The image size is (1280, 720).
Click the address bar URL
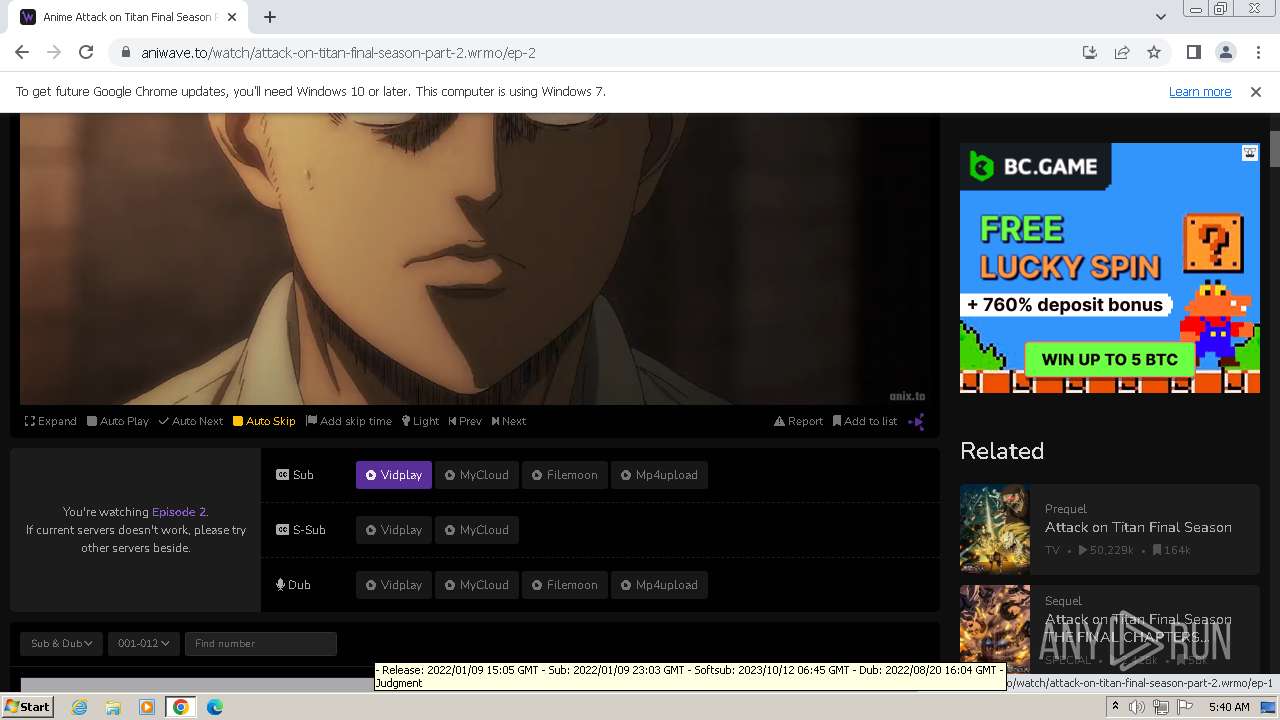click(339, 53)
